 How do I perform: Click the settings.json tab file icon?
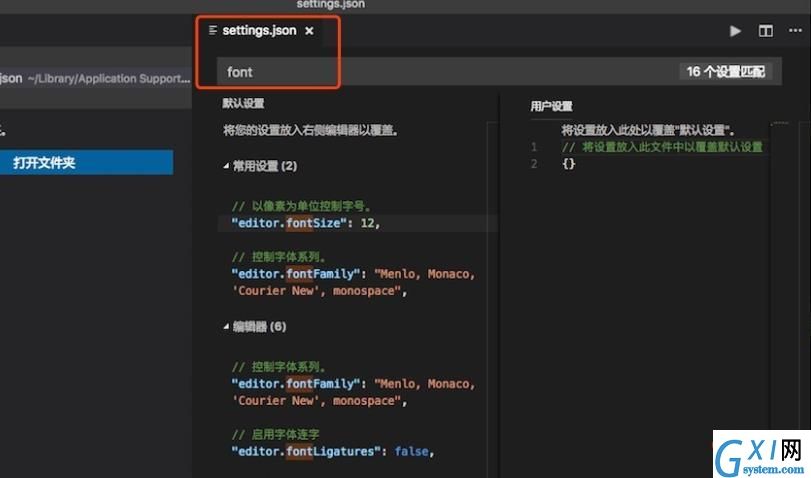click(213, 31)
